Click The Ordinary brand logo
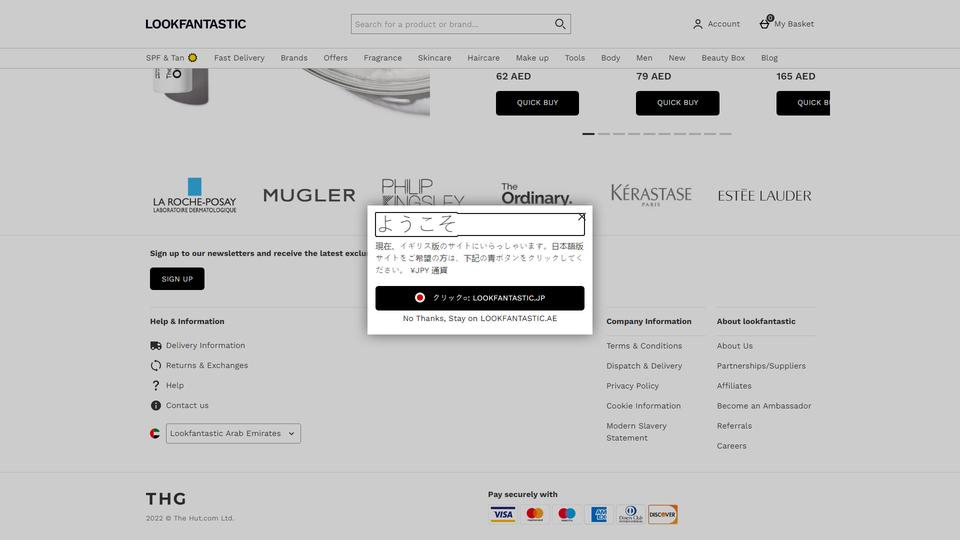The image size is (960, 540). click(536, 194)
